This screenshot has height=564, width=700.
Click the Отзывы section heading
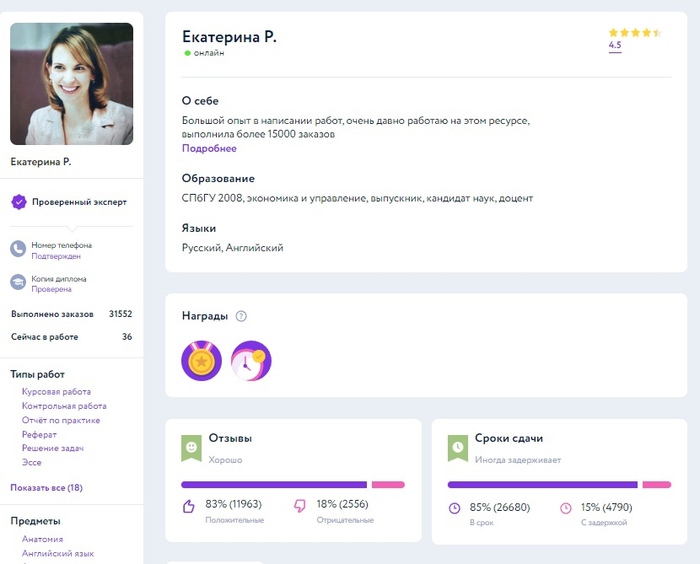(230, 438)
